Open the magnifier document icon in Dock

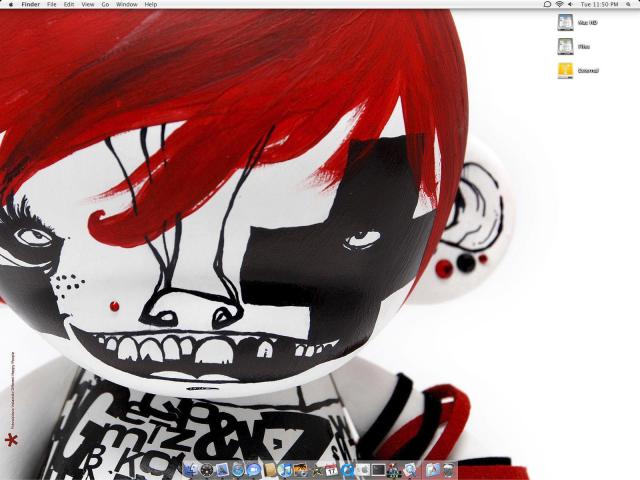410,470
